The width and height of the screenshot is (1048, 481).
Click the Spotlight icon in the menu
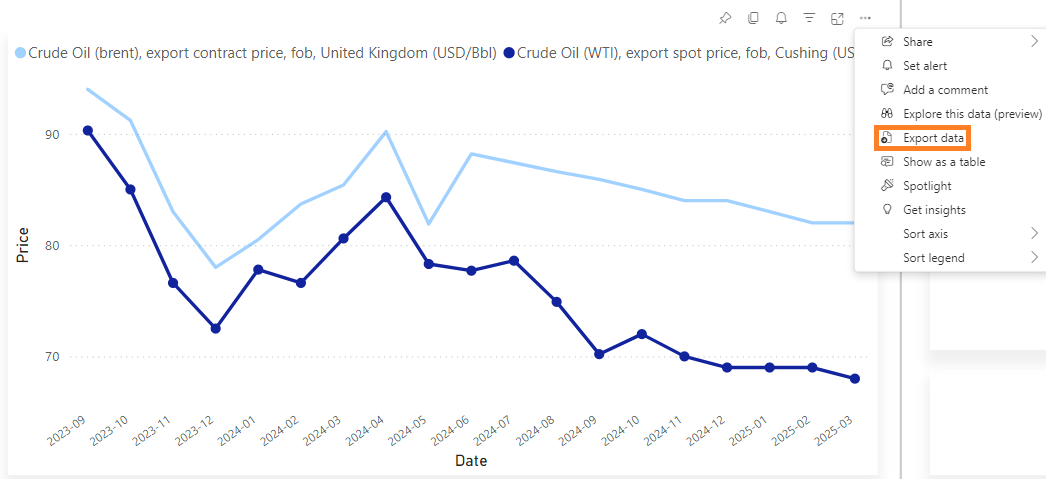point(886,186)
